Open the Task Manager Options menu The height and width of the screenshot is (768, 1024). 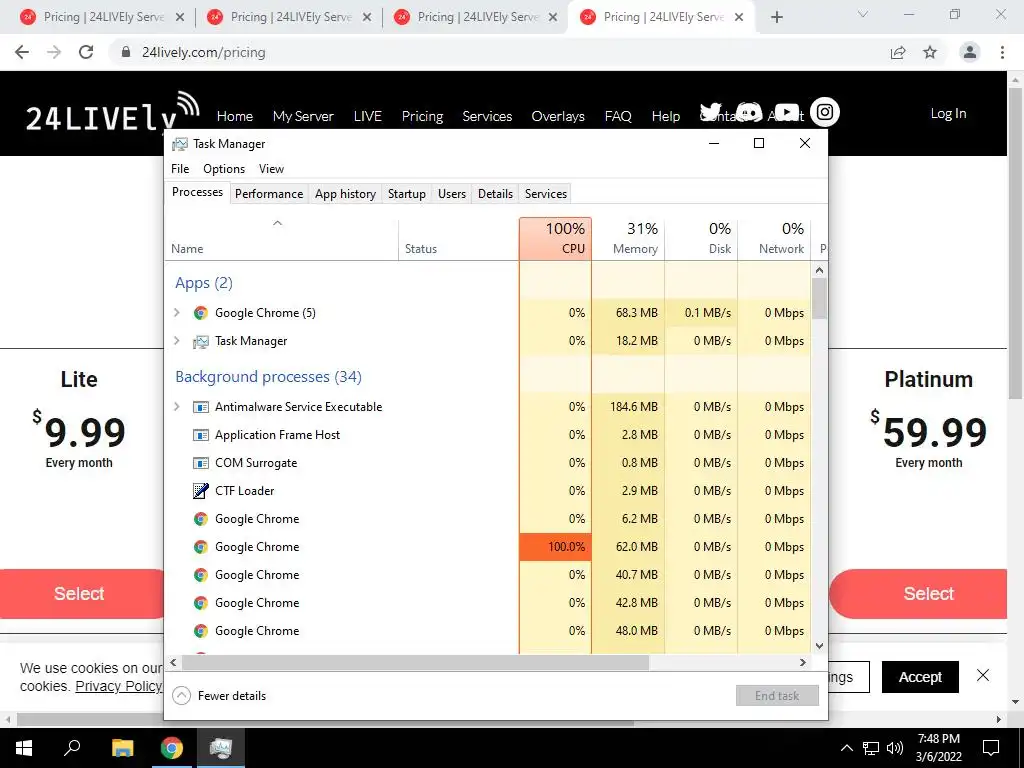pyautogui.click(x=223, y=168)
